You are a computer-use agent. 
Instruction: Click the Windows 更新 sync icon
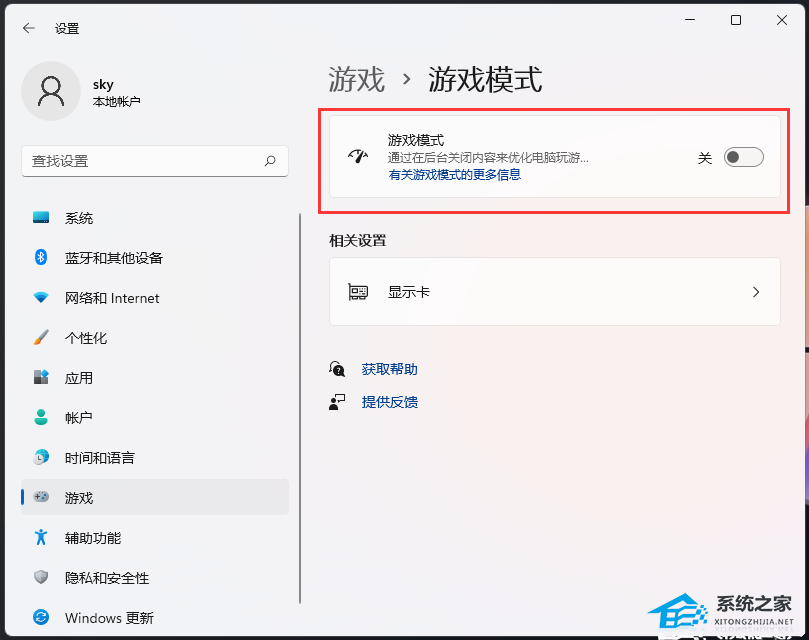pos(41,617)
